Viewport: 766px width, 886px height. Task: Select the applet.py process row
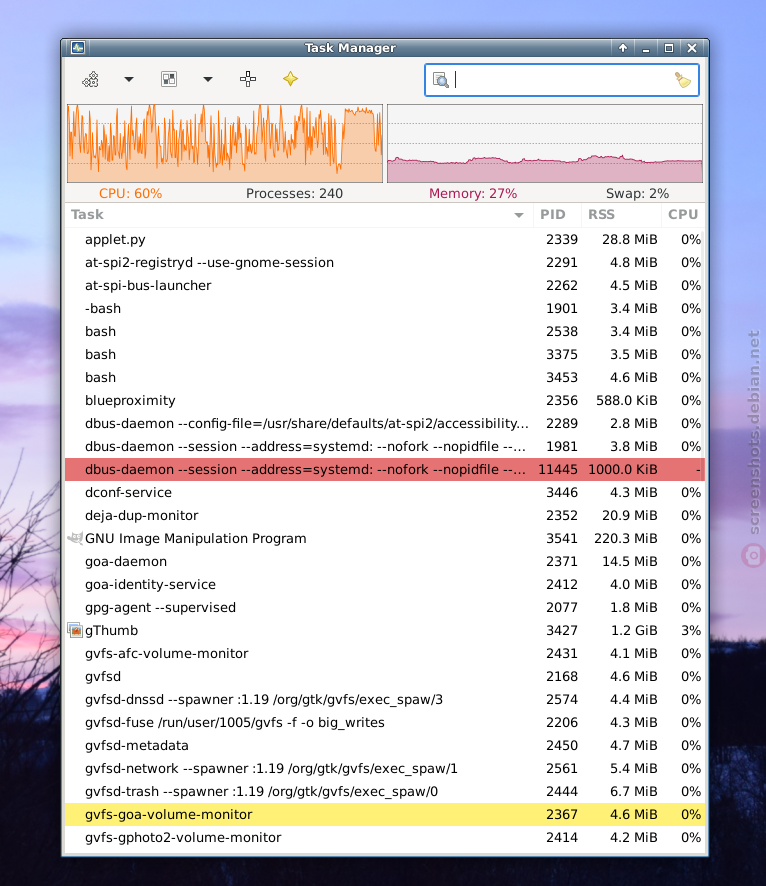tap(385, 240)
